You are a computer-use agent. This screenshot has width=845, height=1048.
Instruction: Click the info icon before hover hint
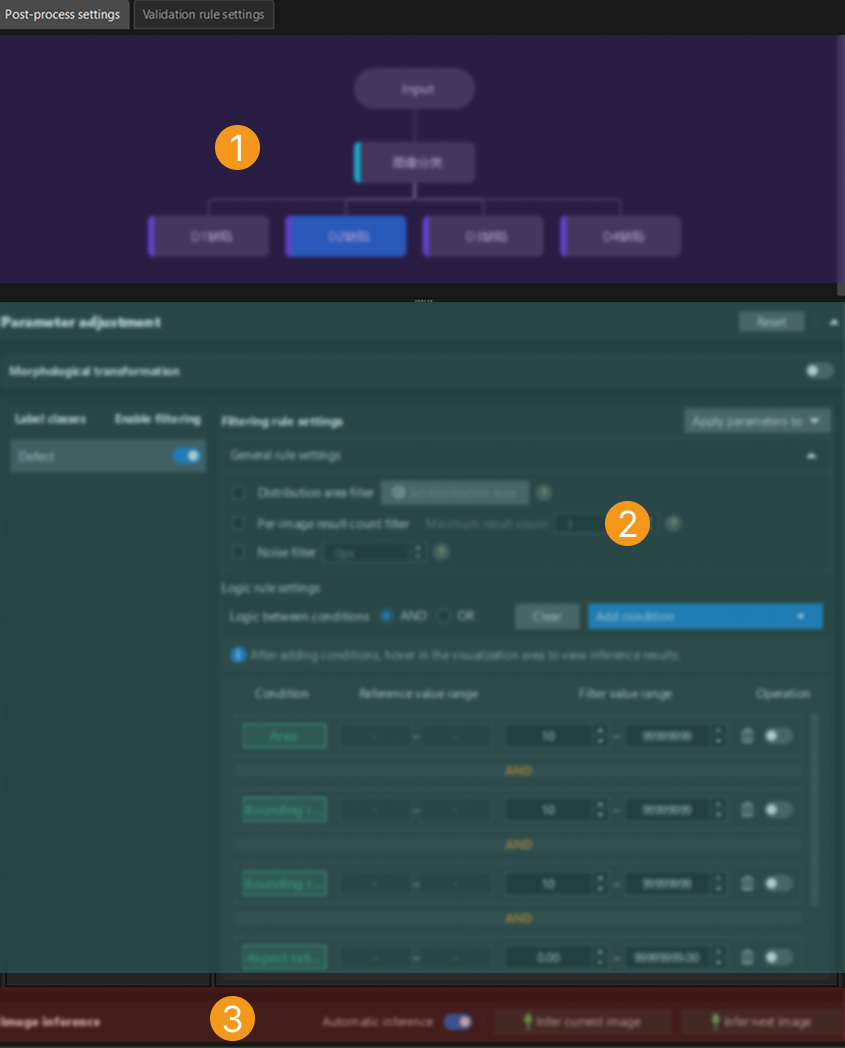click(238, 654)
